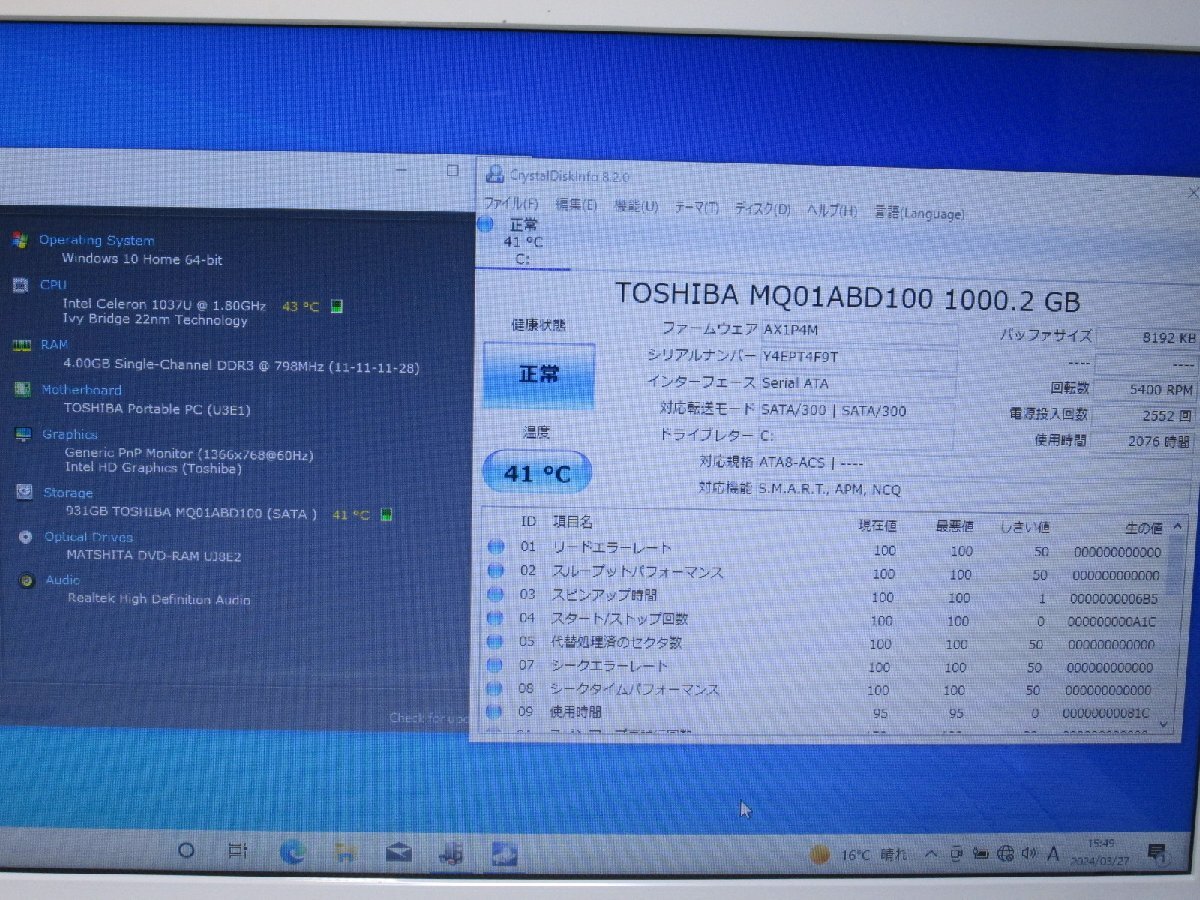Open the テーマ(T) menu

pos(697,207)
